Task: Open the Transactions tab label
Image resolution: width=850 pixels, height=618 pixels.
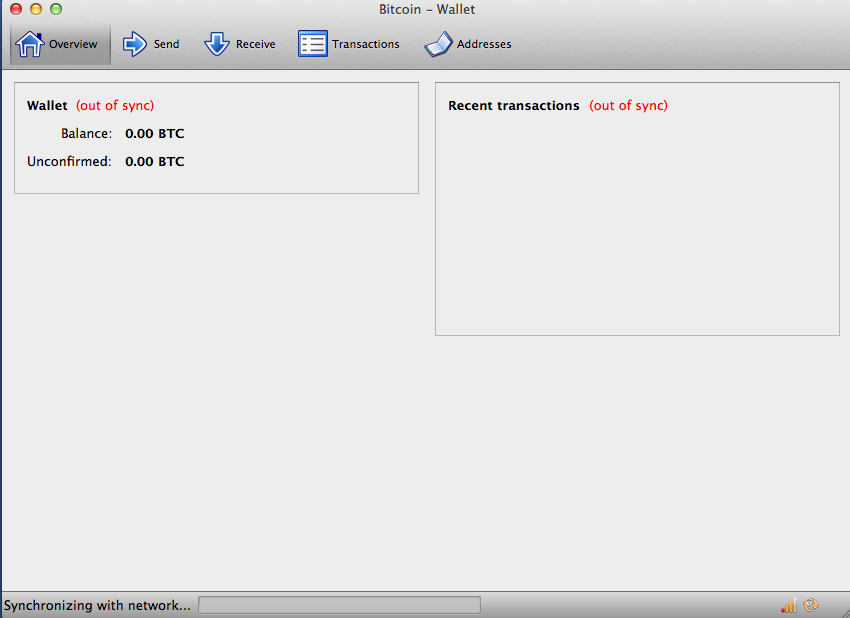Action: point(366,44)
